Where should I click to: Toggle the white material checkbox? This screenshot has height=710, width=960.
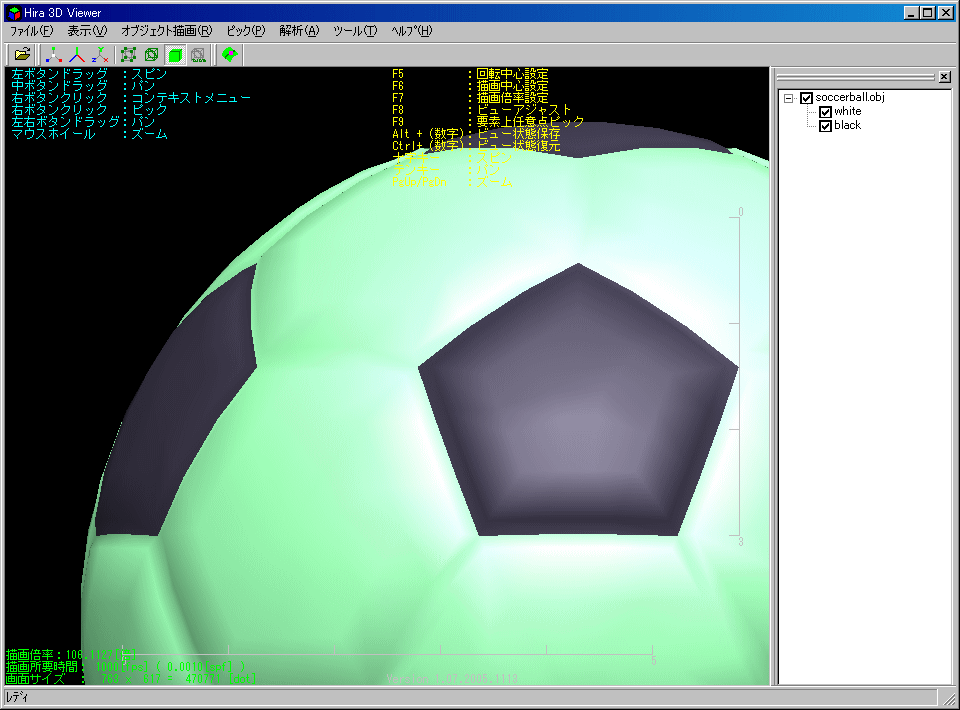(x=825, y=112)
